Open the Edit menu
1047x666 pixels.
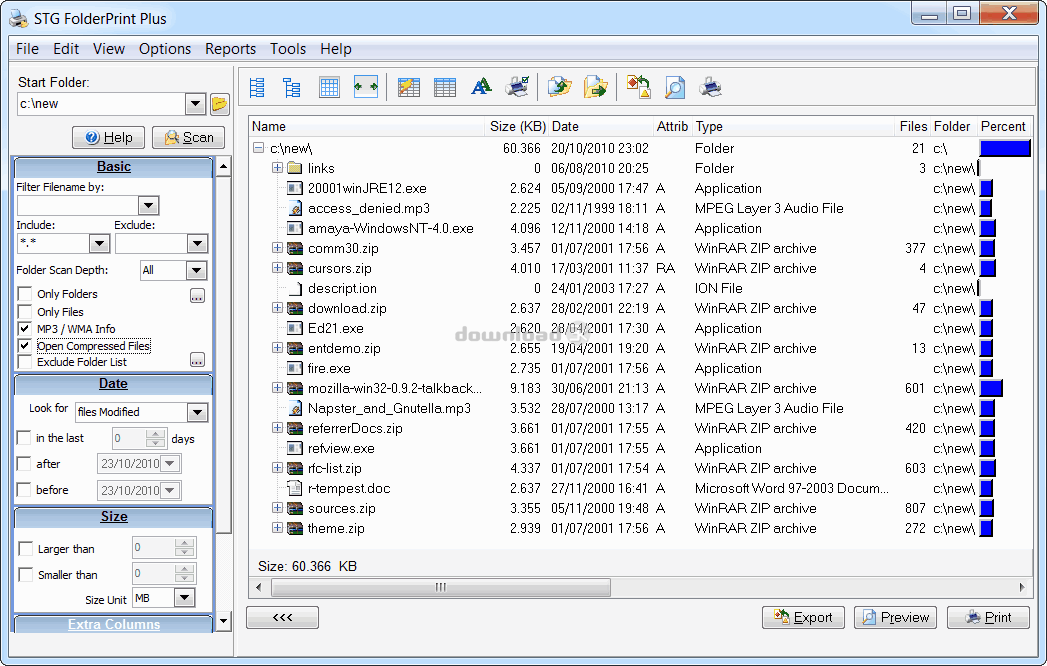[66, 49]
